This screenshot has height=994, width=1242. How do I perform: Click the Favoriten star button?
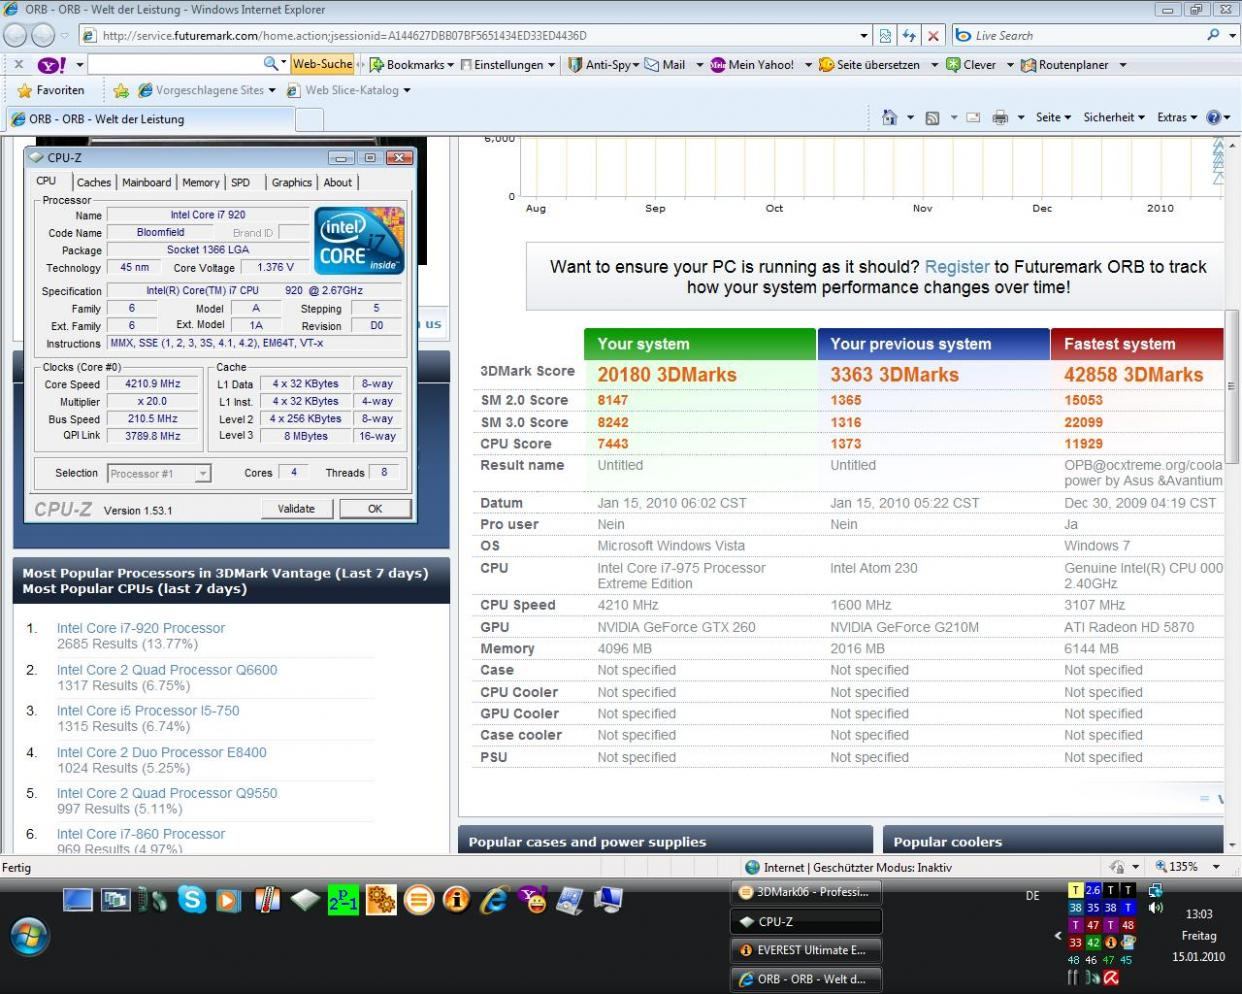52,90
